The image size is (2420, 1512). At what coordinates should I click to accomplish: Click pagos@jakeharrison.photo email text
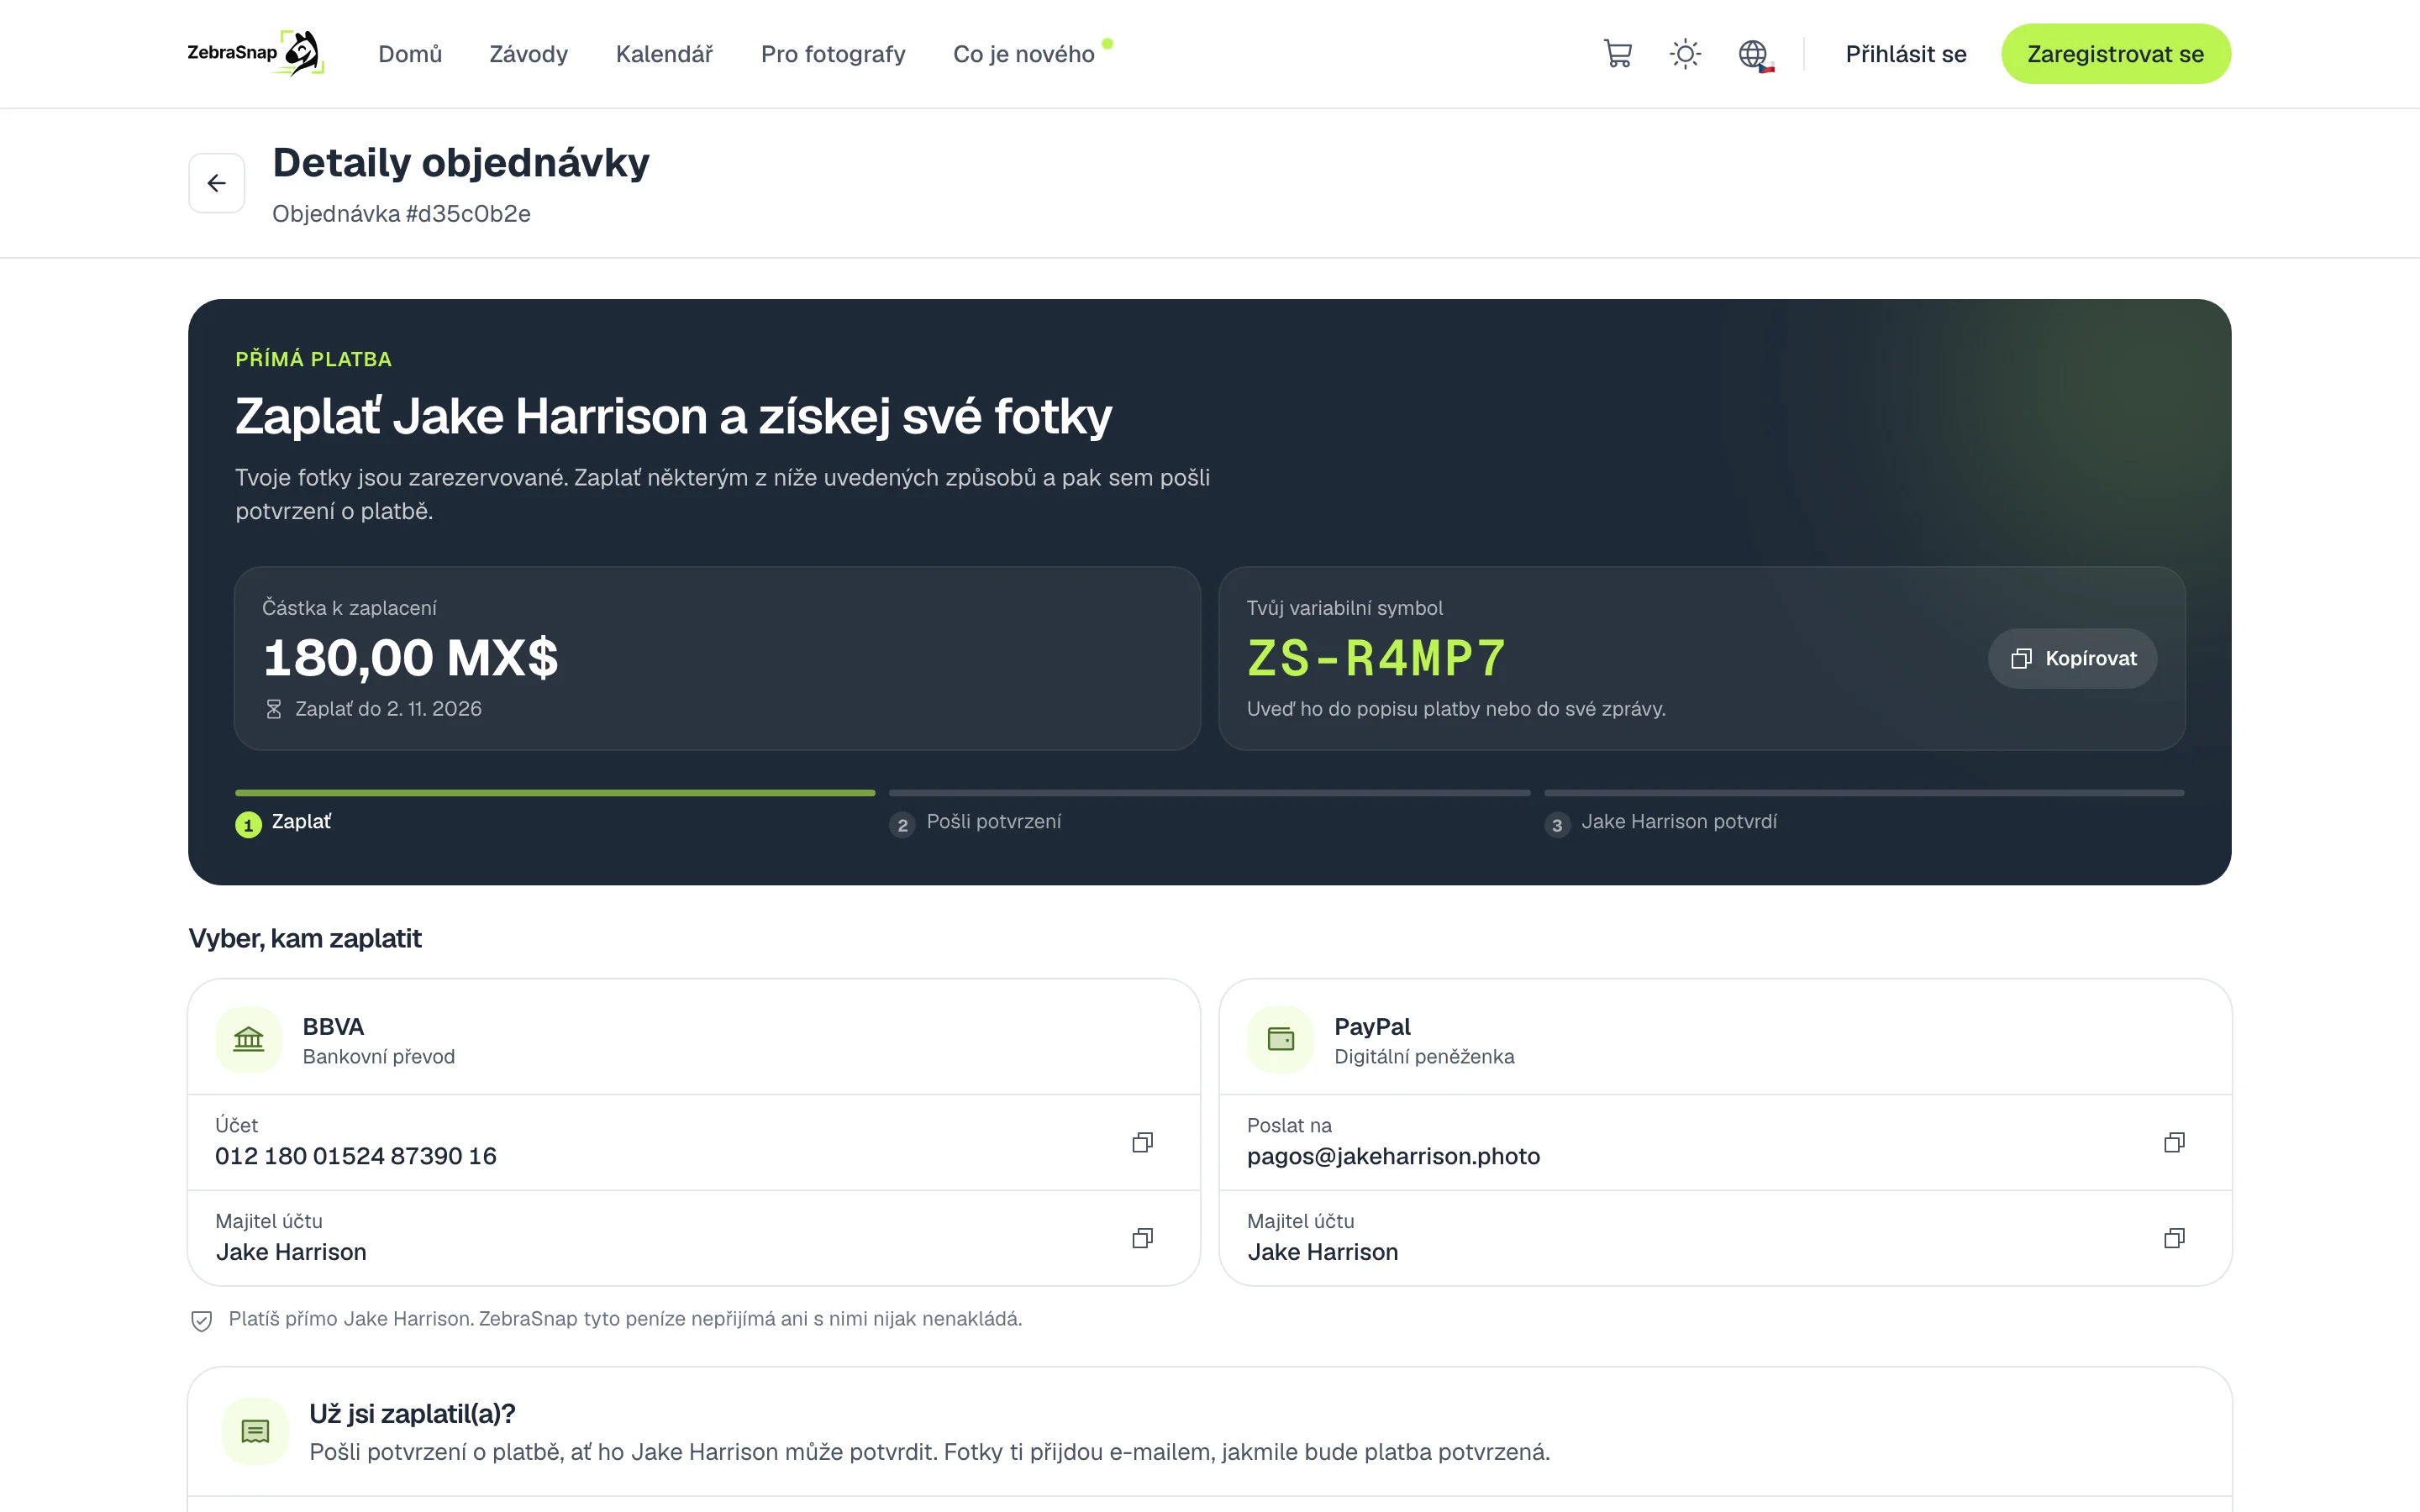tap(1393, 1156)
